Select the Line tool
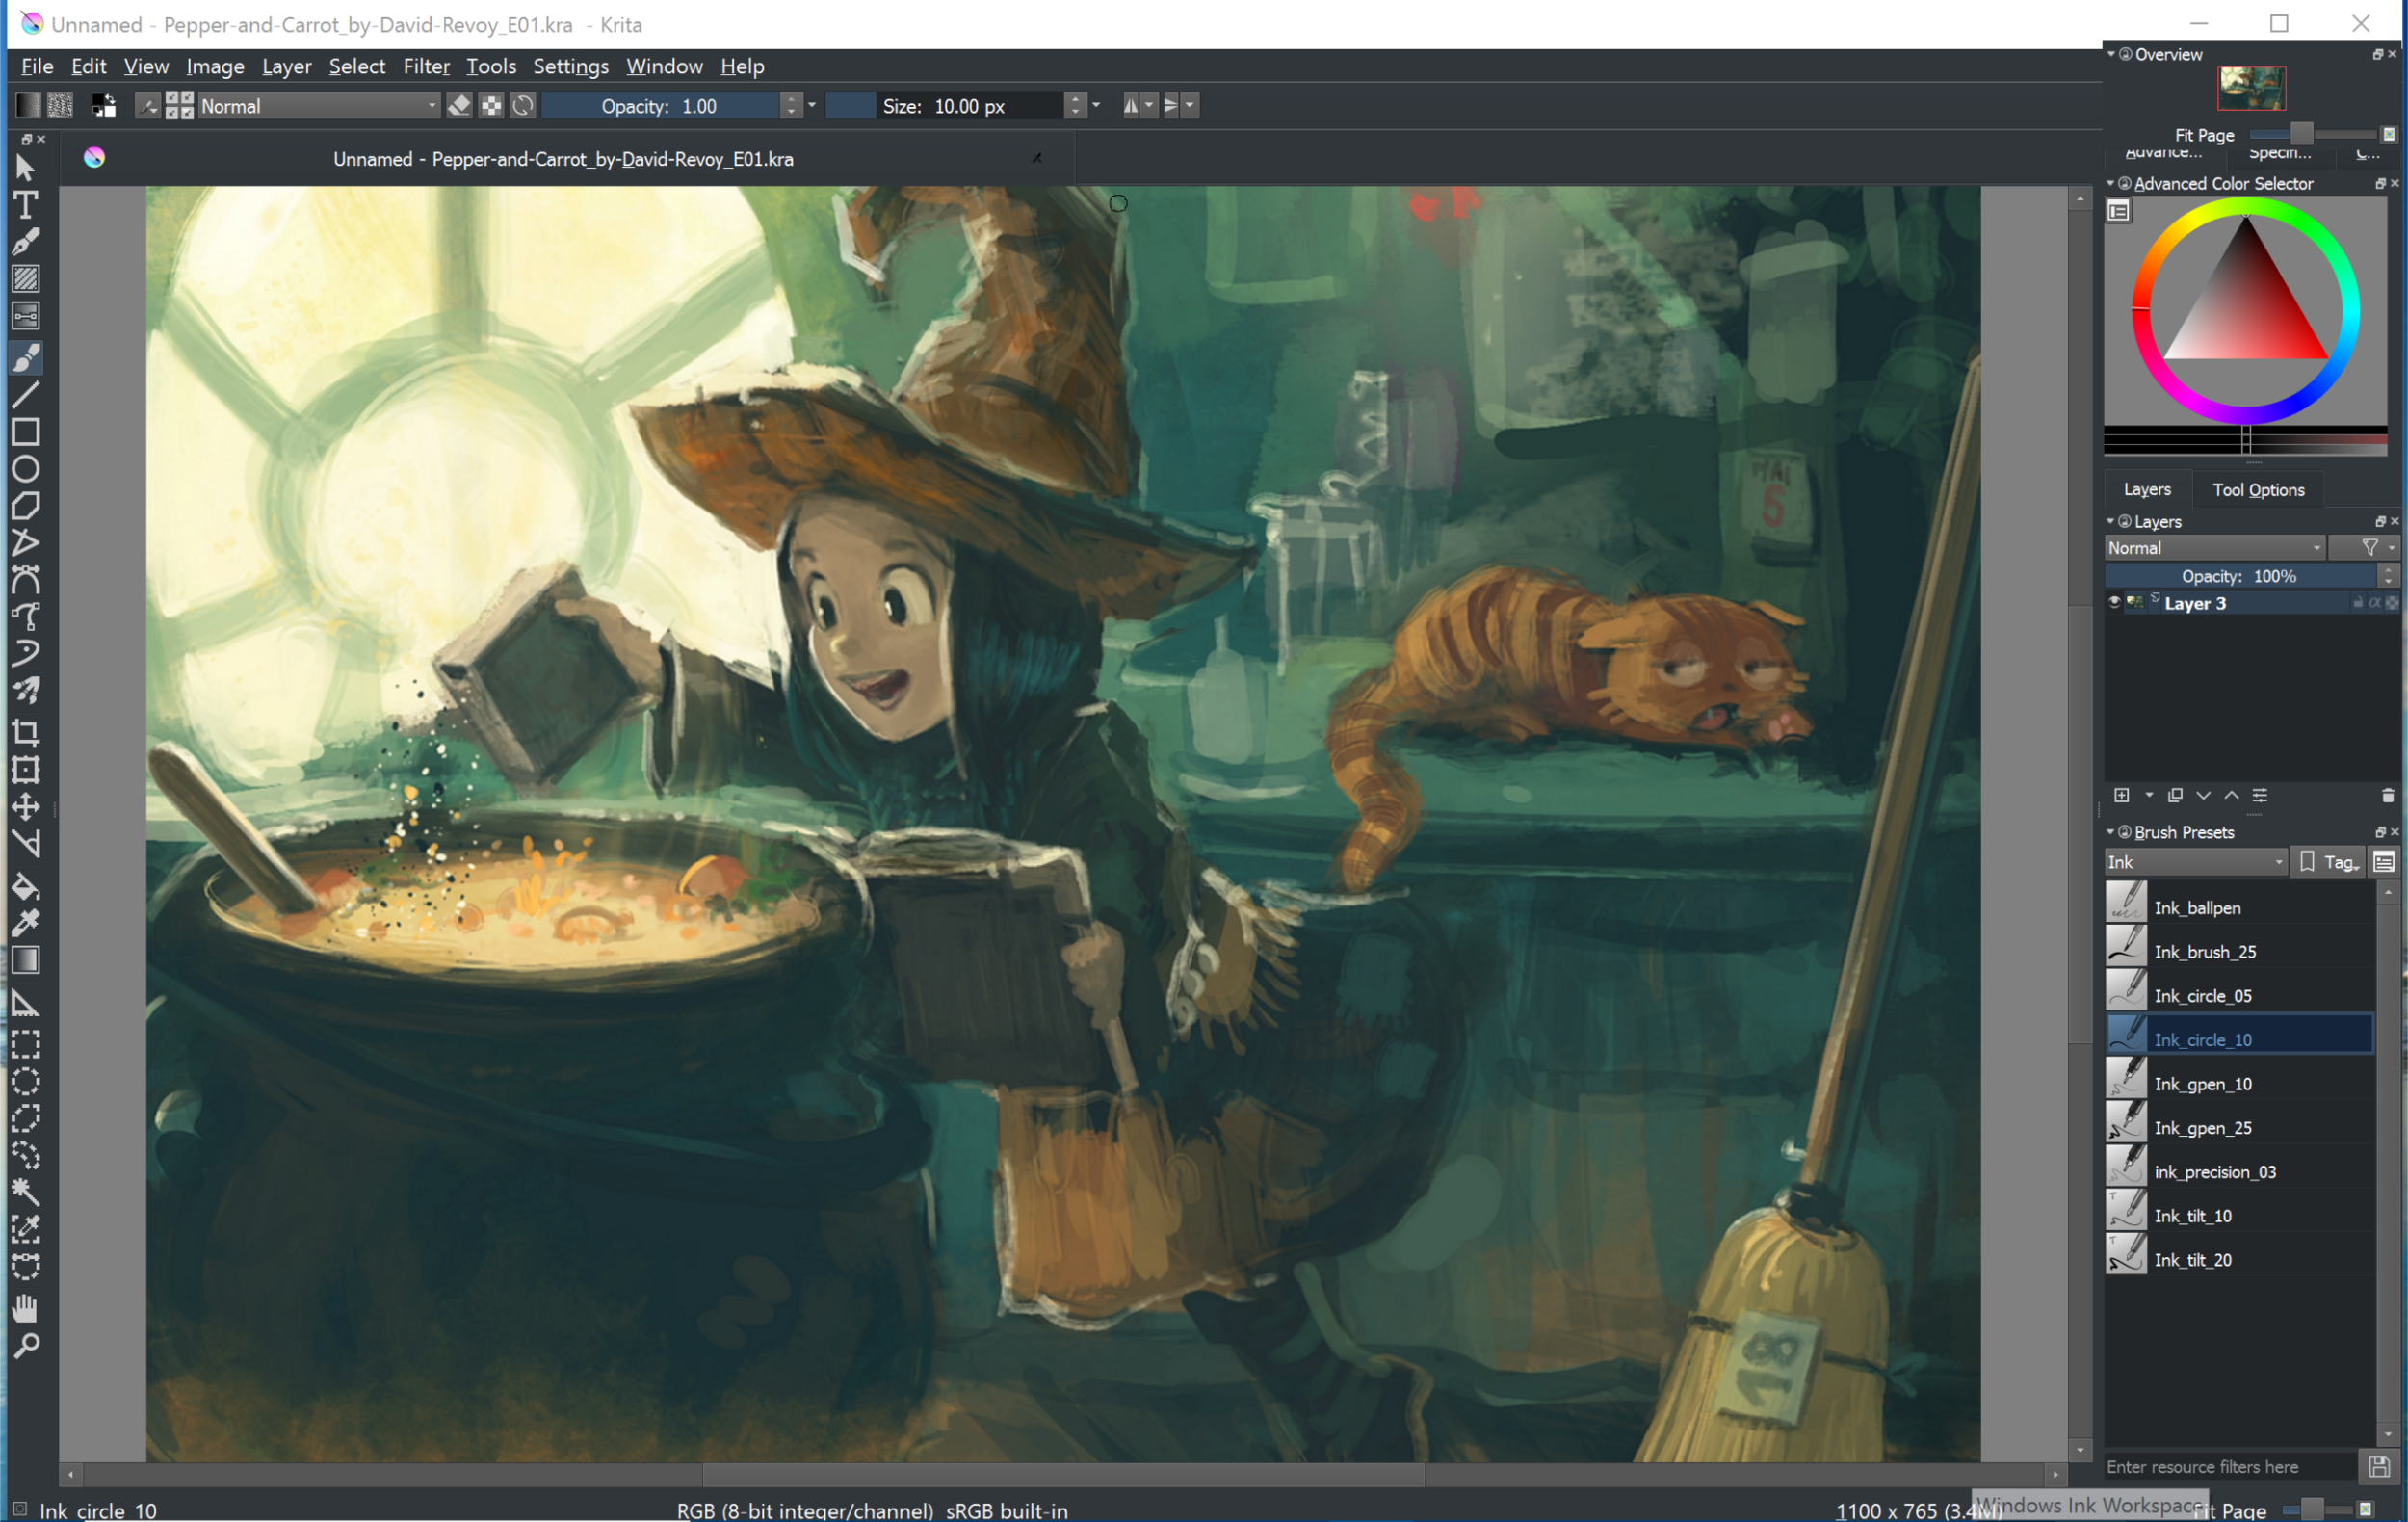The image size is (2408, 1522). 25,395
